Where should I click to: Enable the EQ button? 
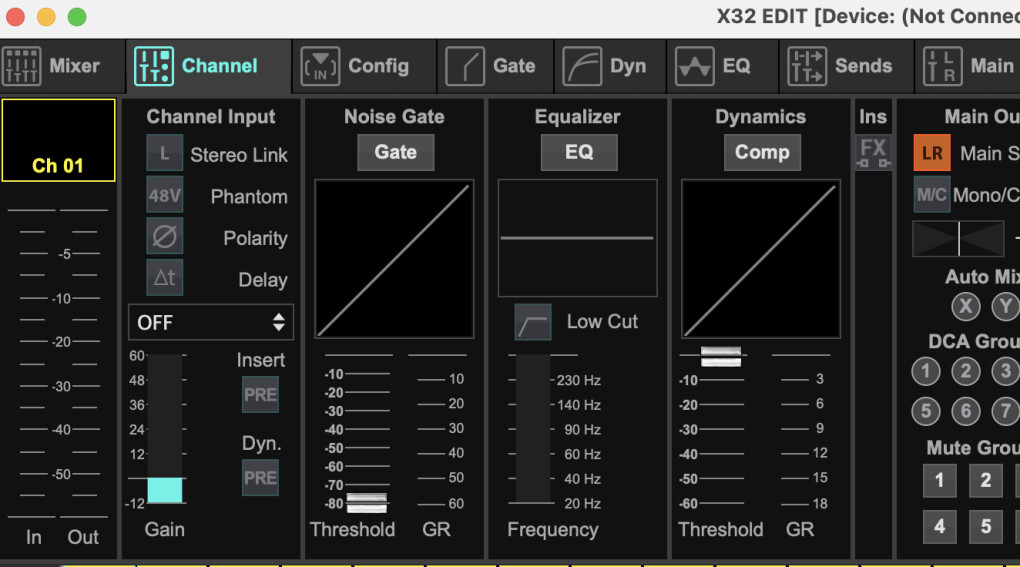(579, 152)
